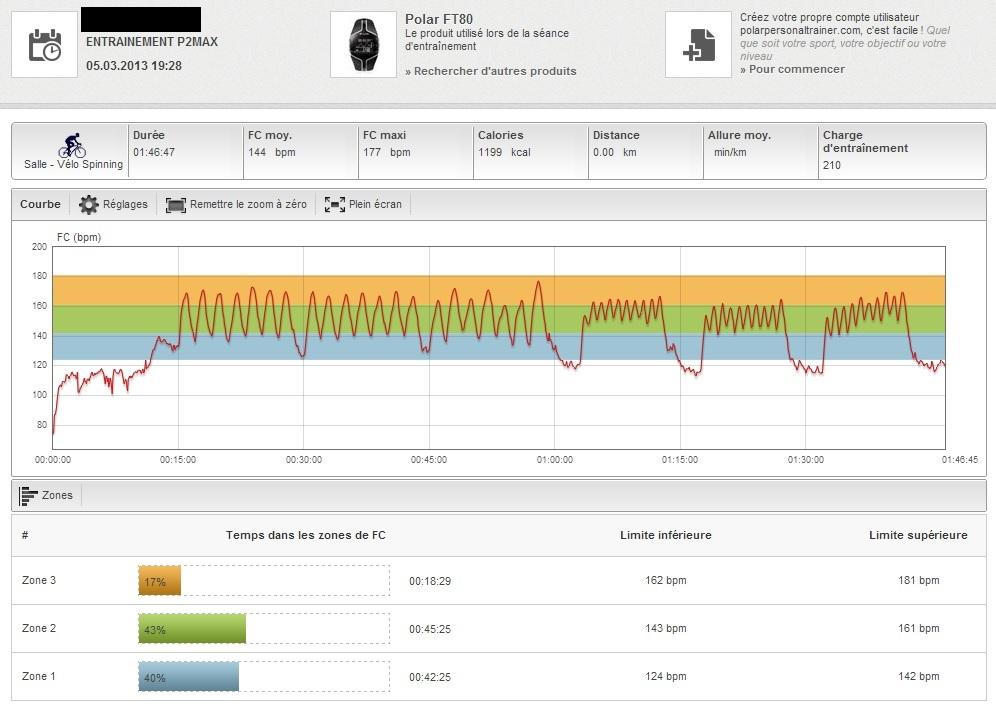The width and height of the screenshot is (996, 715).
Task: Click Zone 3 time 00:18:29
Action: coord(430,581)
